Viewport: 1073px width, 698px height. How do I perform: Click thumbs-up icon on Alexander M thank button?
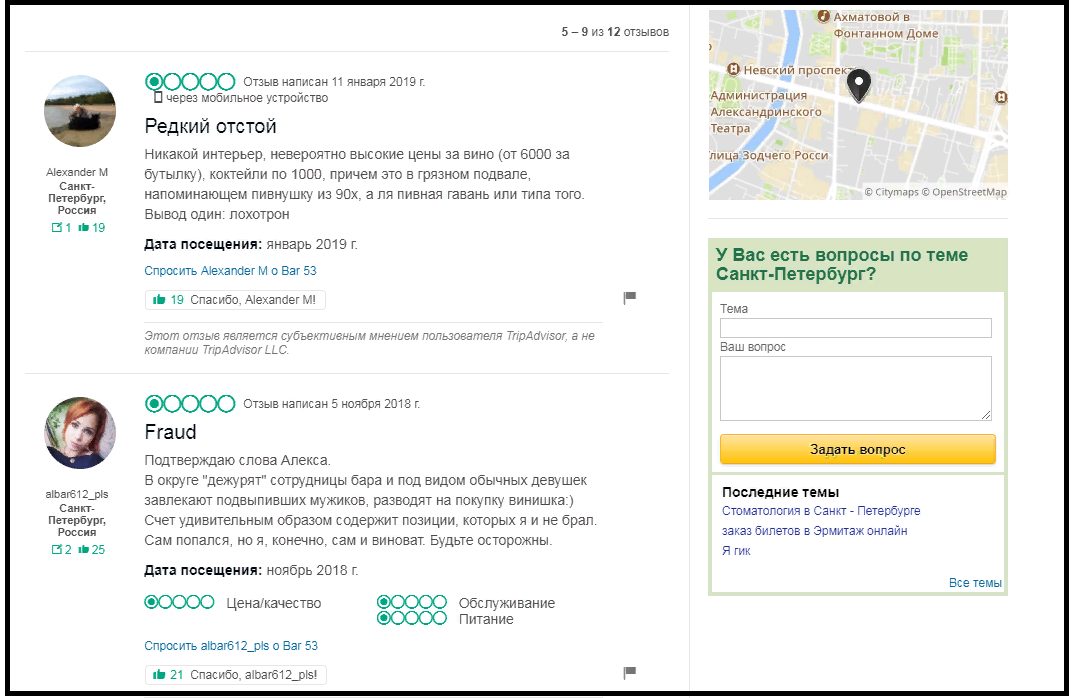click(x=159, y=300)
